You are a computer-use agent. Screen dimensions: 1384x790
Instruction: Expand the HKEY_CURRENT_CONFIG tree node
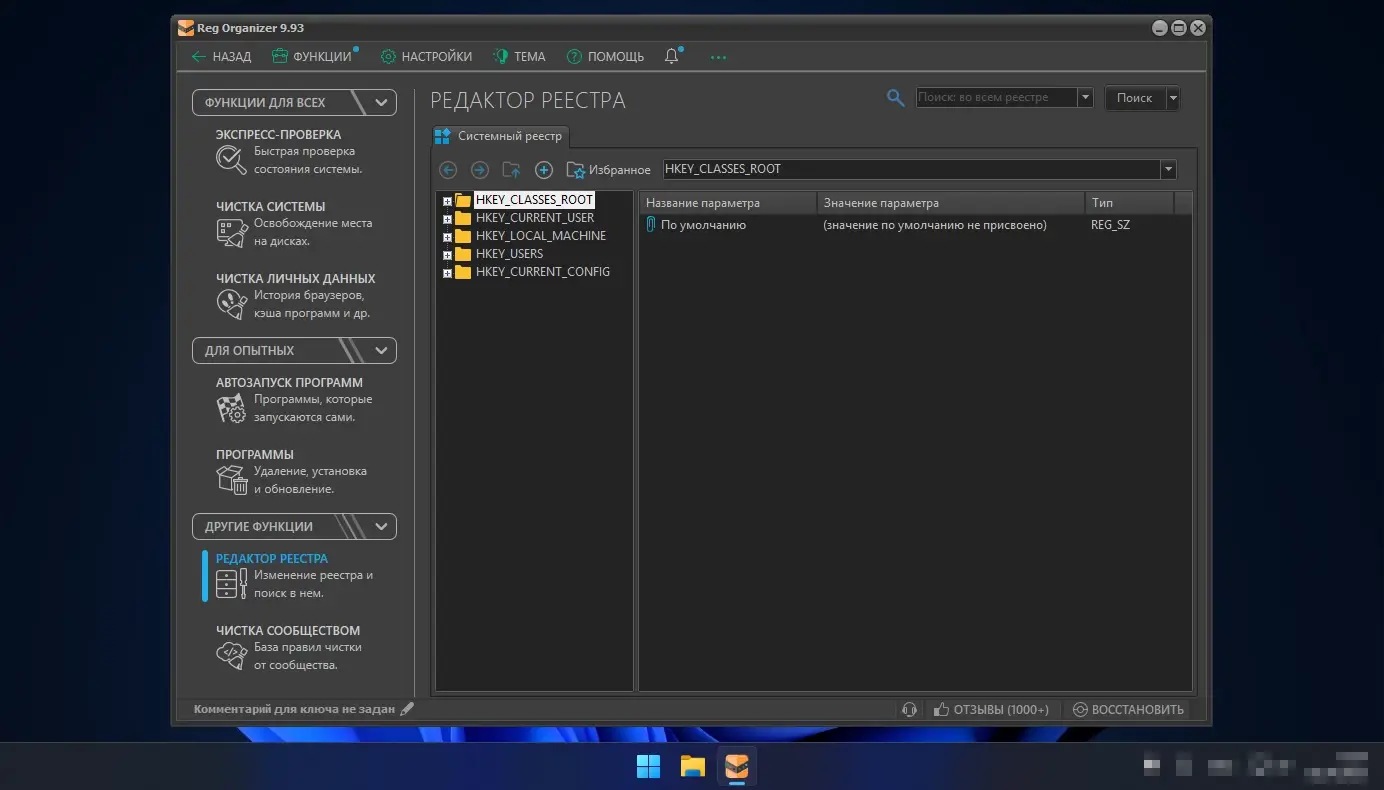coord(447,273)
